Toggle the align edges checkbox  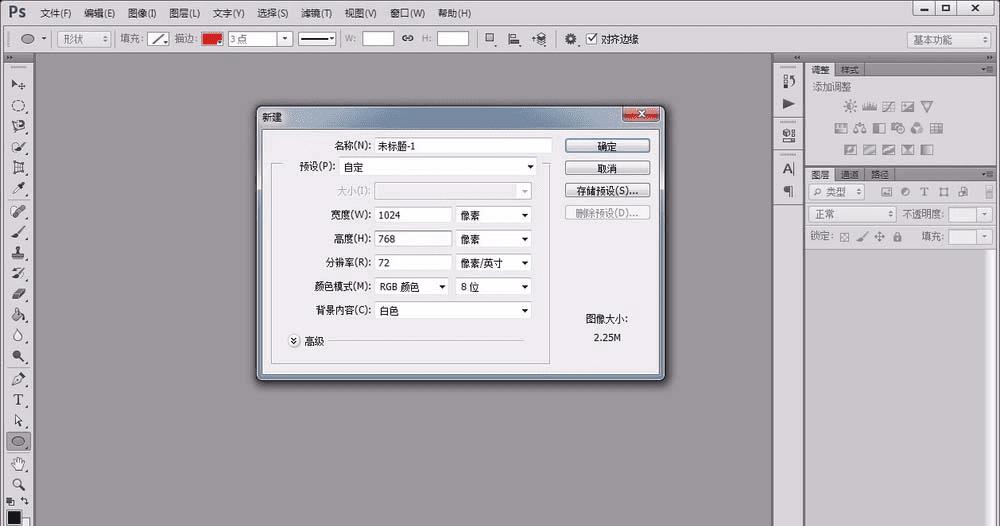click(x=592, y=39)
